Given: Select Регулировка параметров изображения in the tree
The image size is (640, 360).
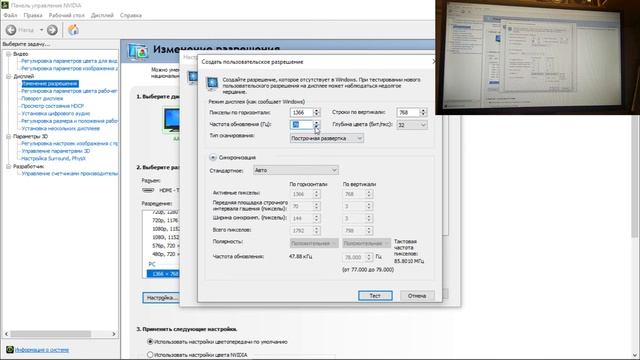Looking at the screenshot, I should pyautogui.click(x=69, y=68).
